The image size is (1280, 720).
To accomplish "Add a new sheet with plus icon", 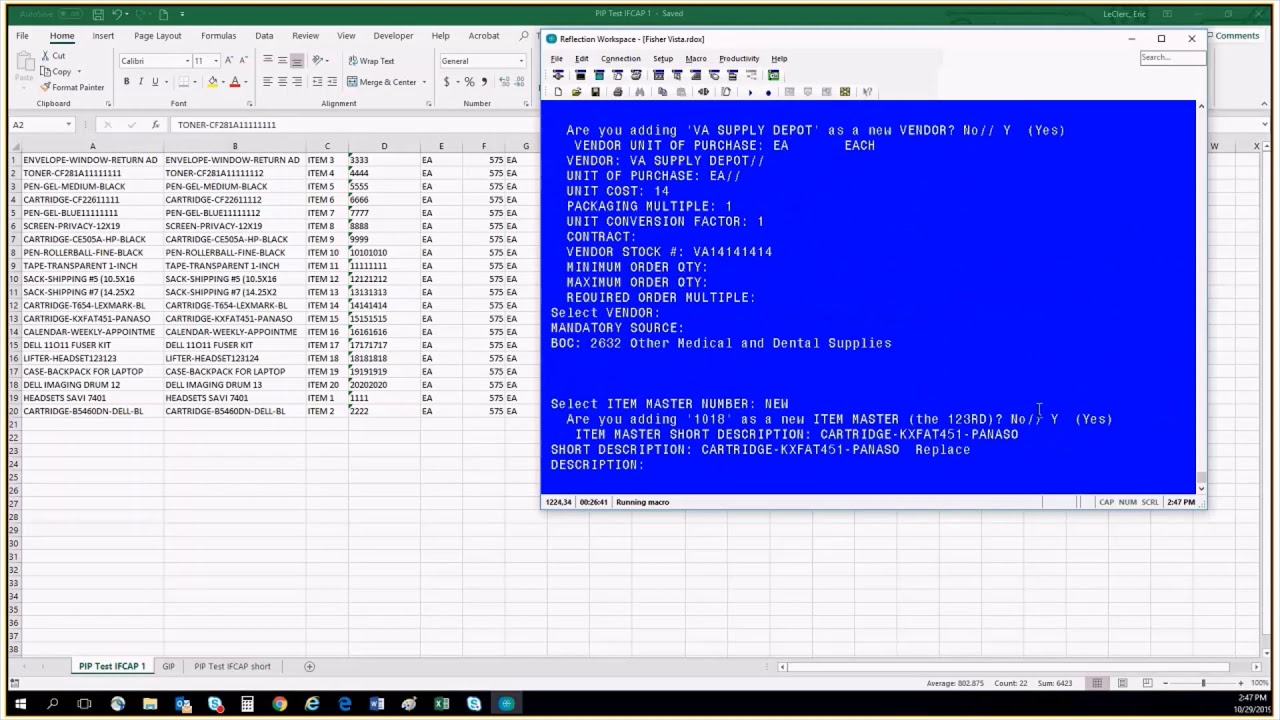I will pyautogui.click(x=309, y=667).
